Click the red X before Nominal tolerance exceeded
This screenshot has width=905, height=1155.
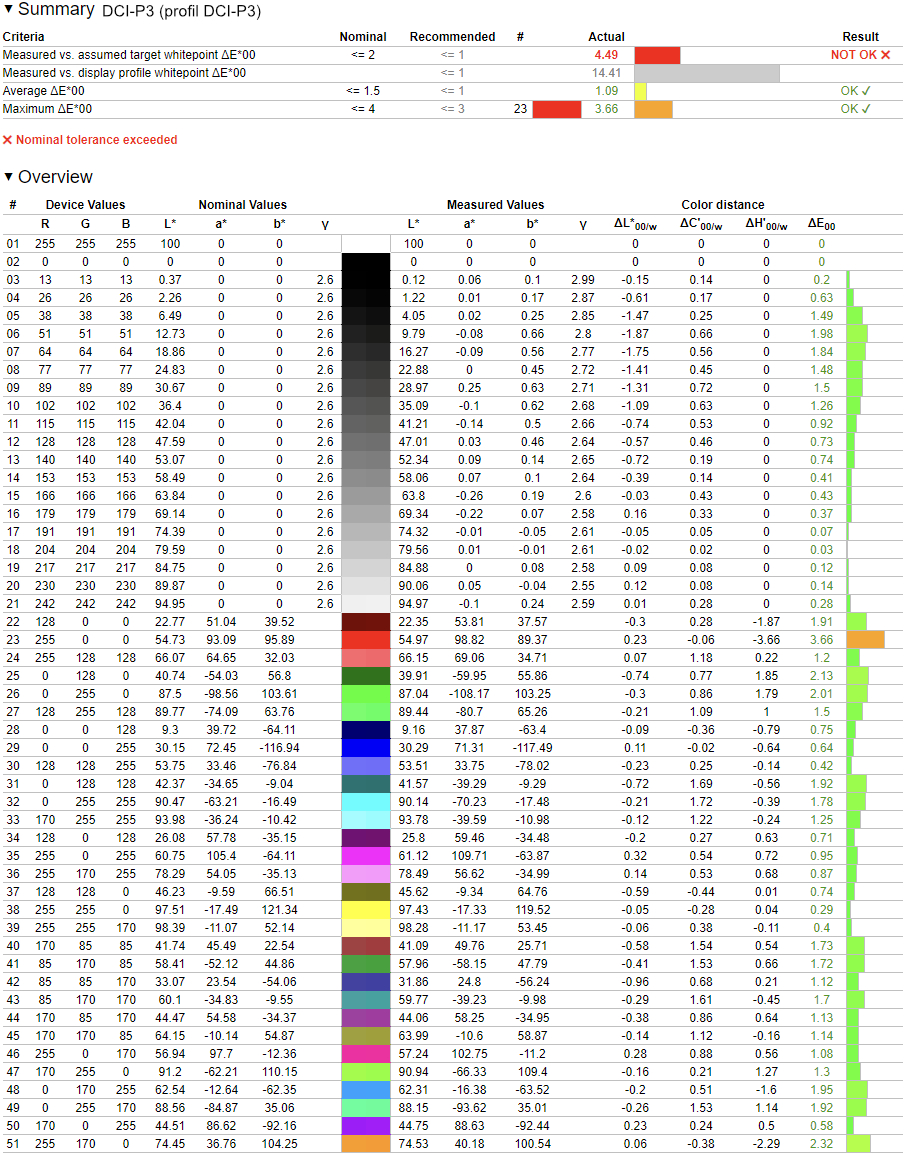[7, 140]
